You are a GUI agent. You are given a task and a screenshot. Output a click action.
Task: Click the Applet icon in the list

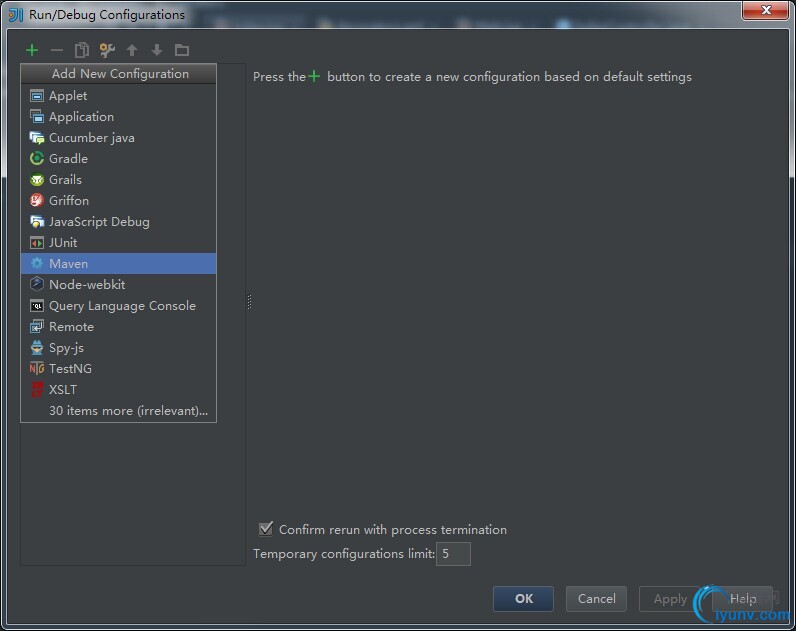click(37, 95)
